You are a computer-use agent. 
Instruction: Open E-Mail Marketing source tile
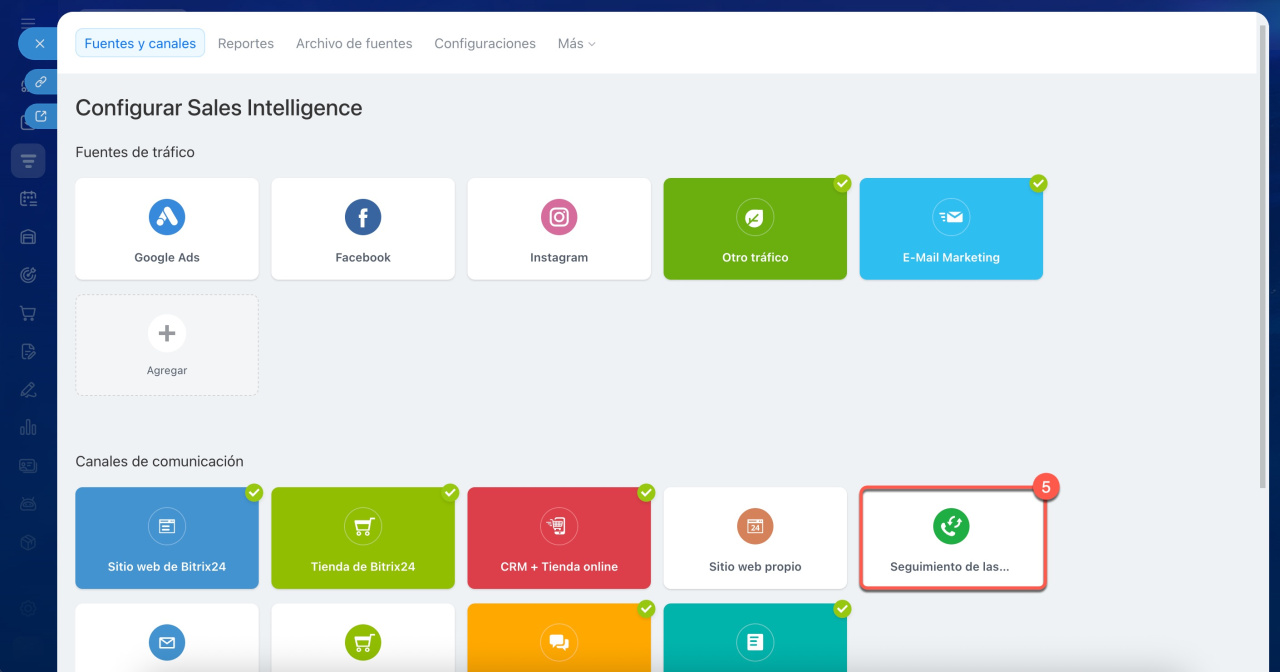951,229
